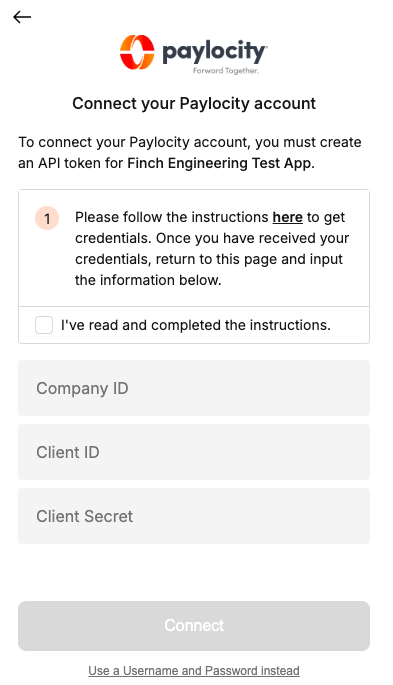This screenshot has height=685, width=393.
Task: Focus the Client Secret input field
Action: coord(194,516)
